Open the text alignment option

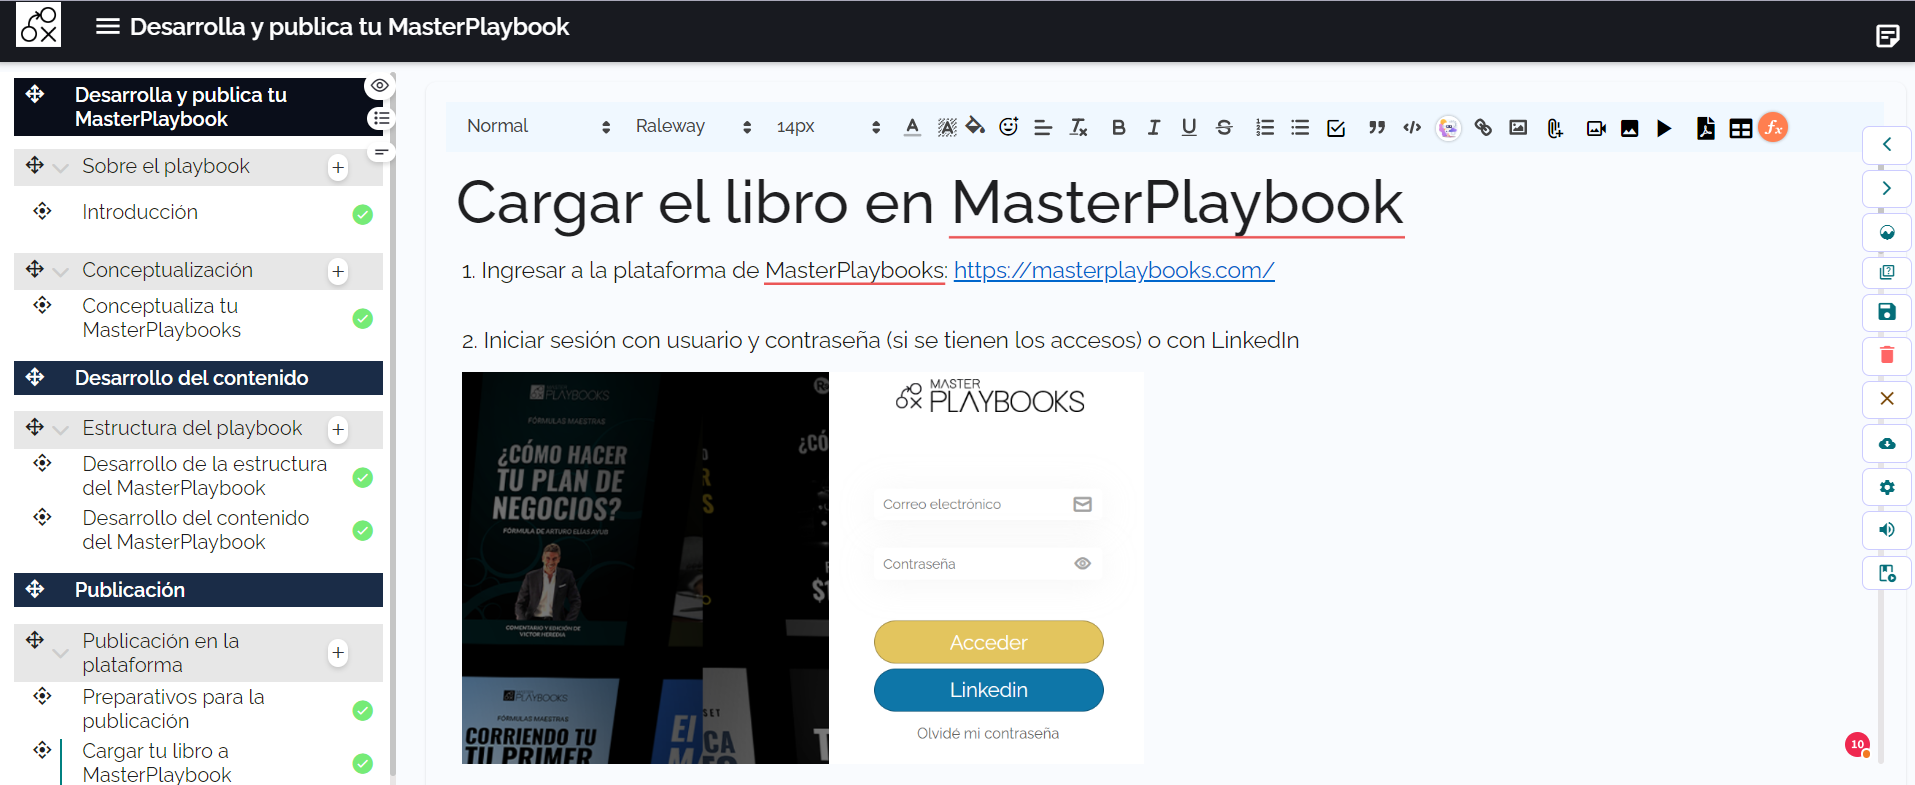[1043, 127]
